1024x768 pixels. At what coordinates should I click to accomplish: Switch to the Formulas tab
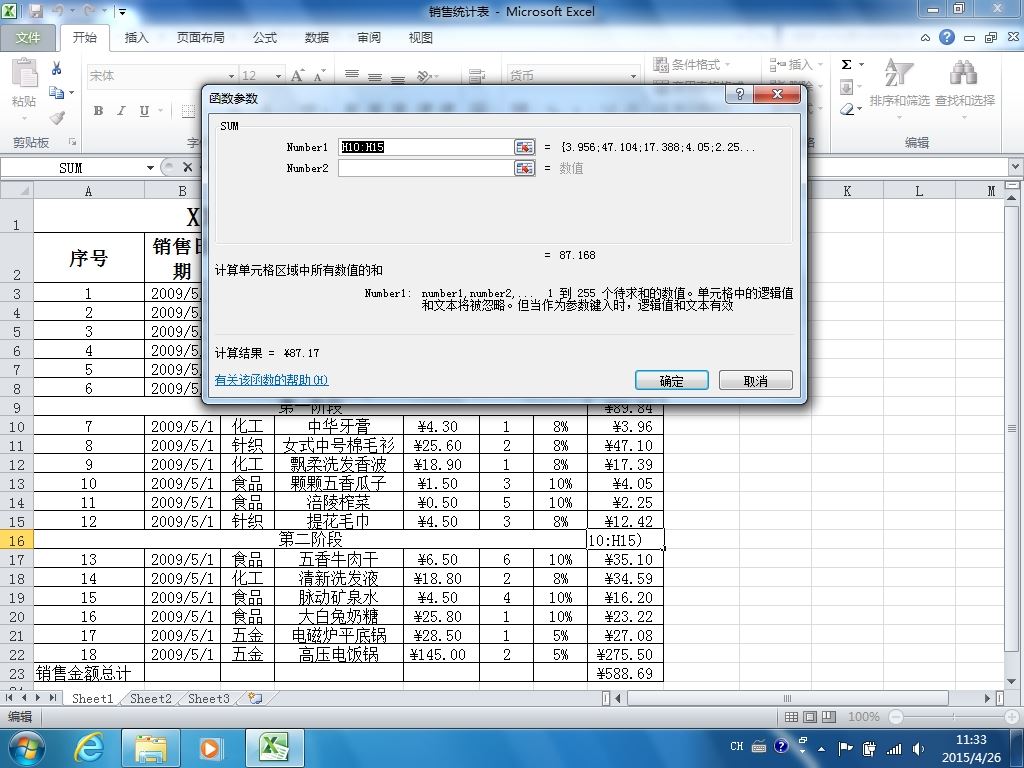(265, 38)
